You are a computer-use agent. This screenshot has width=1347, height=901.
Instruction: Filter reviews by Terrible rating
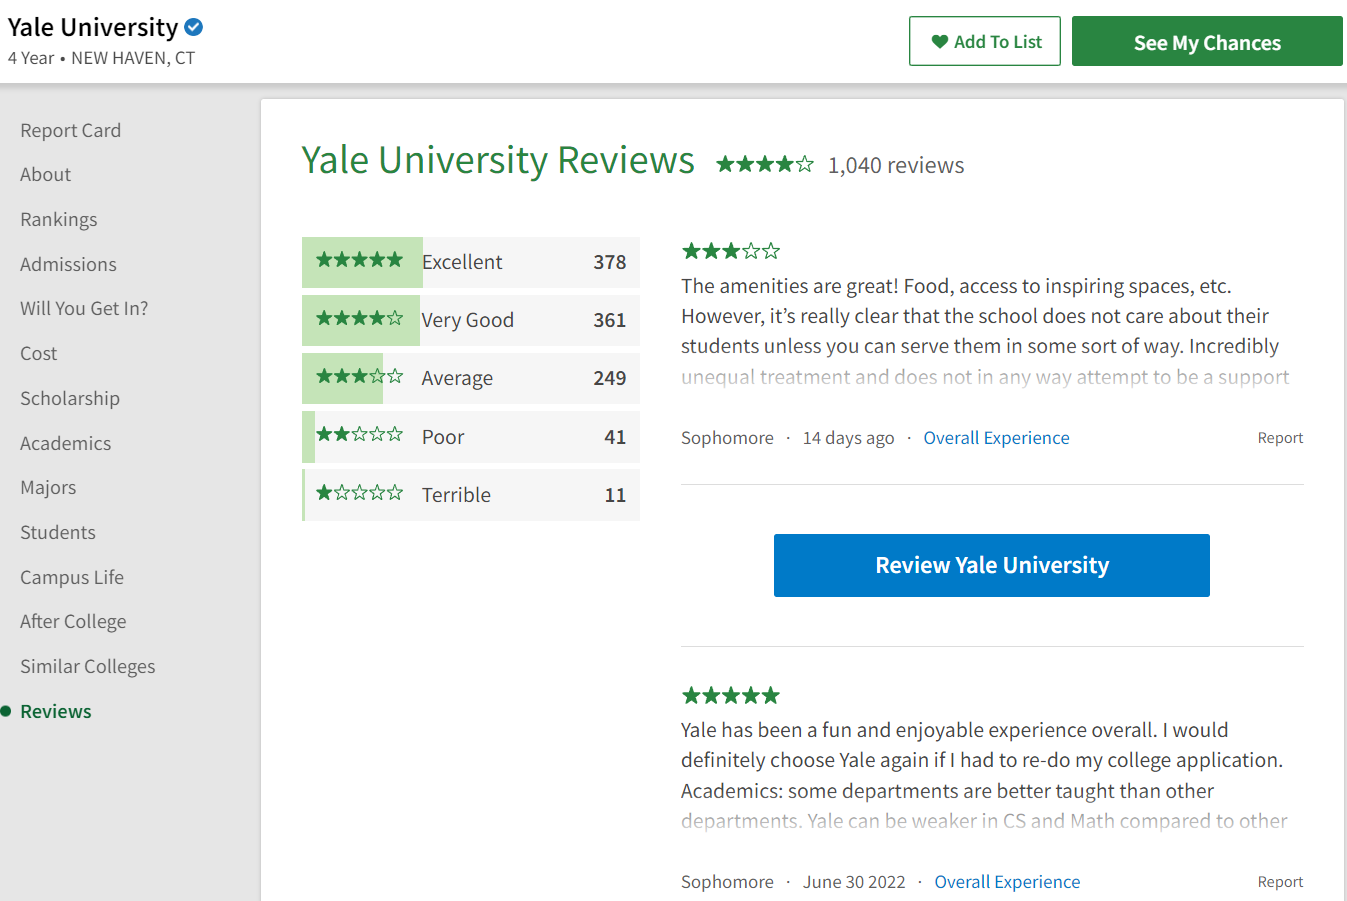coord(471,495)
